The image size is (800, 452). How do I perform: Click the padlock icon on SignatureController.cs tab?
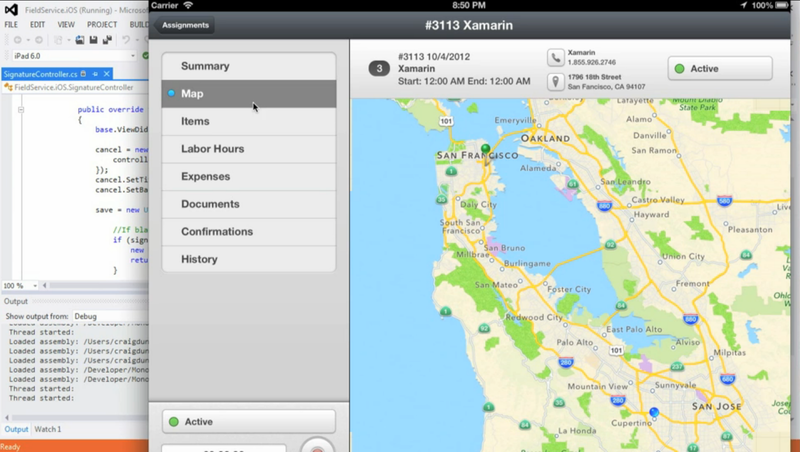(83, 74)
